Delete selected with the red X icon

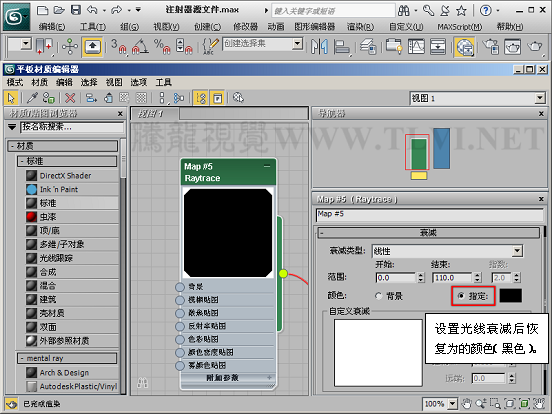[70, 98]
